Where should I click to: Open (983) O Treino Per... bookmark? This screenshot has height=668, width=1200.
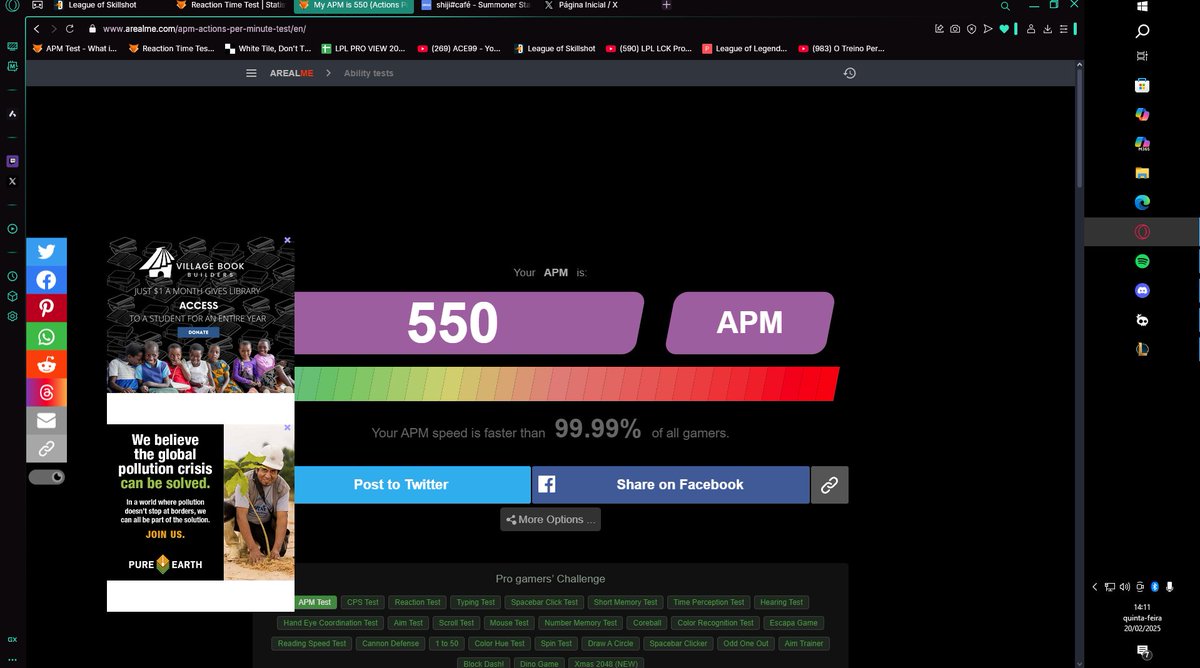point(843,48)
